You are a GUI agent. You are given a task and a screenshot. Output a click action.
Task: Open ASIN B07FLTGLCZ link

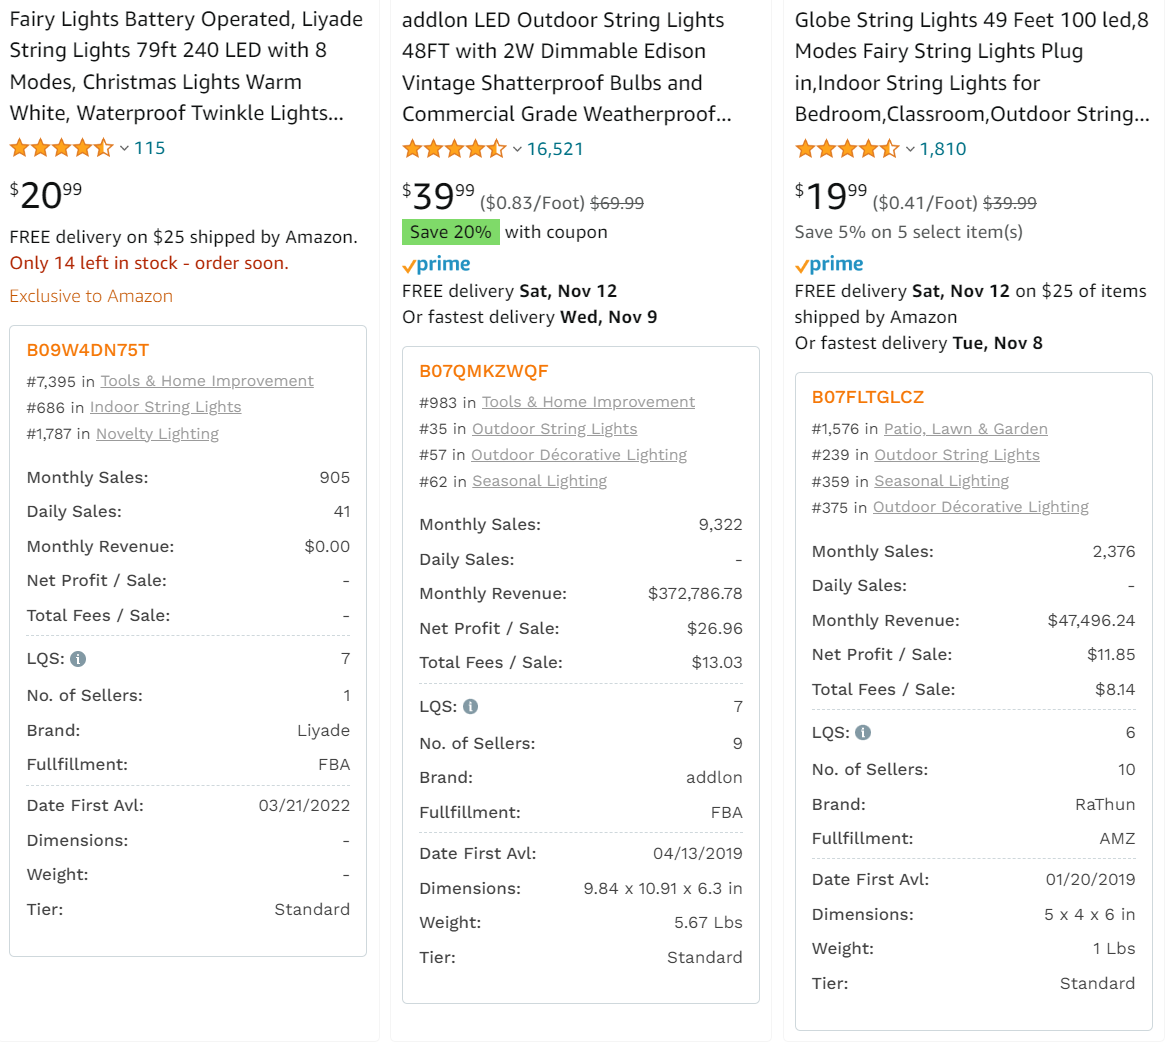pyautogui.click(x=868, y=398)
